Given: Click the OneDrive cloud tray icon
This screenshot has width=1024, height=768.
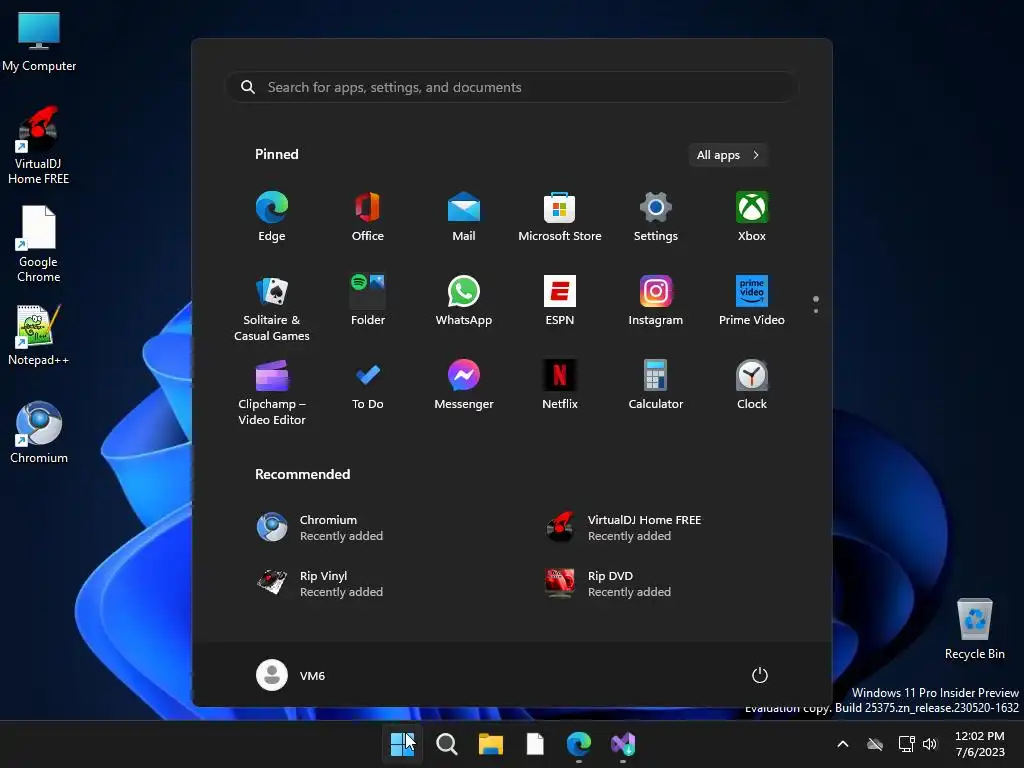Looking at the screenshot, I should pos(875,744).
